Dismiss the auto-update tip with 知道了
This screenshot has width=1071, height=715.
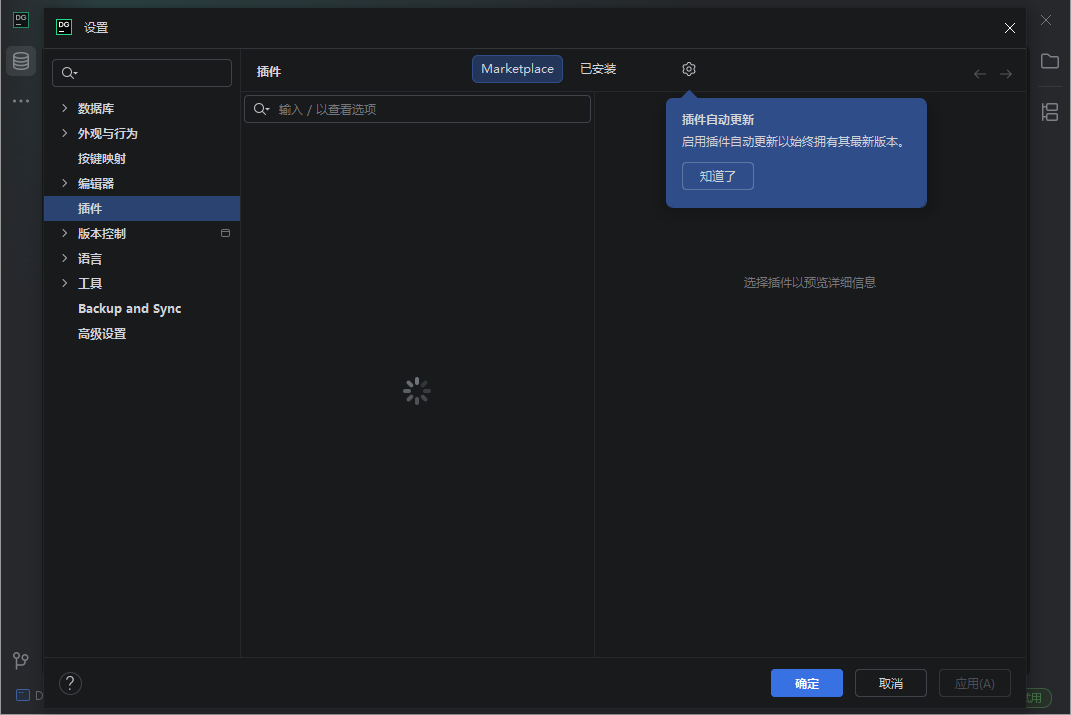pyautogui.click(x=717, y=175)
